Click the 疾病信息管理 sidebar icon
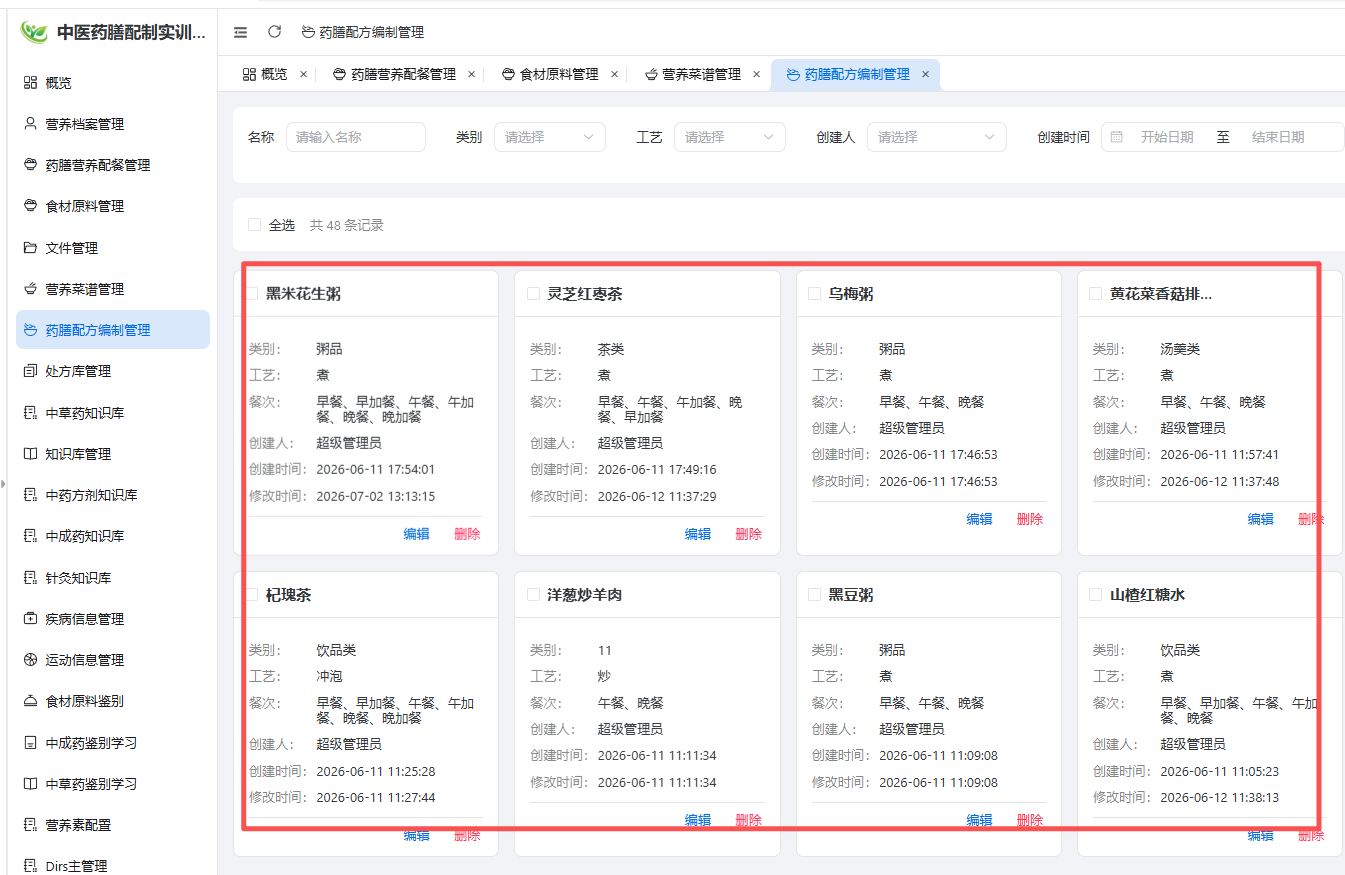Screen dimensions: 1345x875 pos(30,619)
